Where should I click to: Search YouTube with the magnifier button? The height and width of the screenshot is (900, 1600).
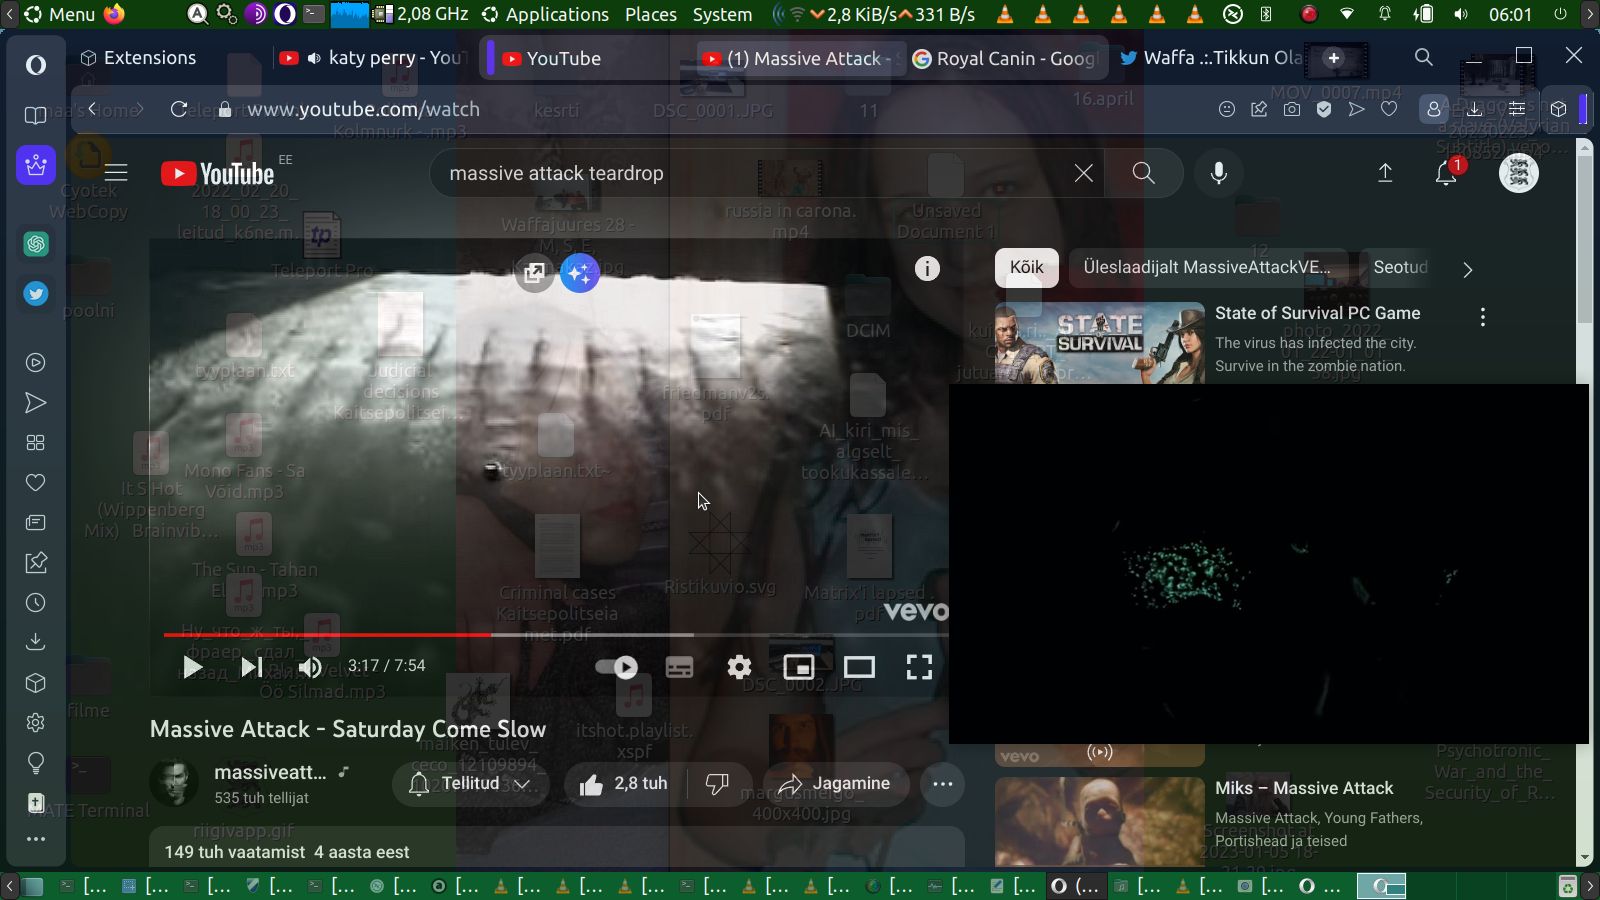pos(1144,173)
